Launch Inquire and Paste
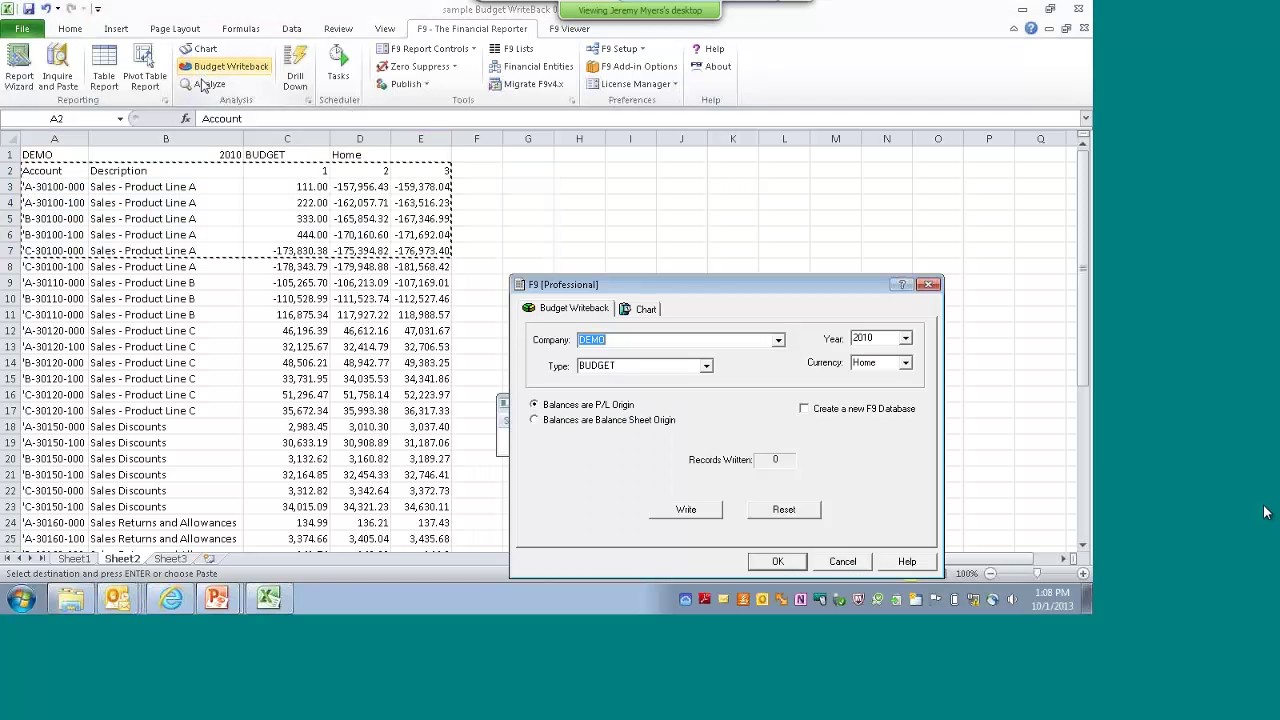 tap(58, 68)
